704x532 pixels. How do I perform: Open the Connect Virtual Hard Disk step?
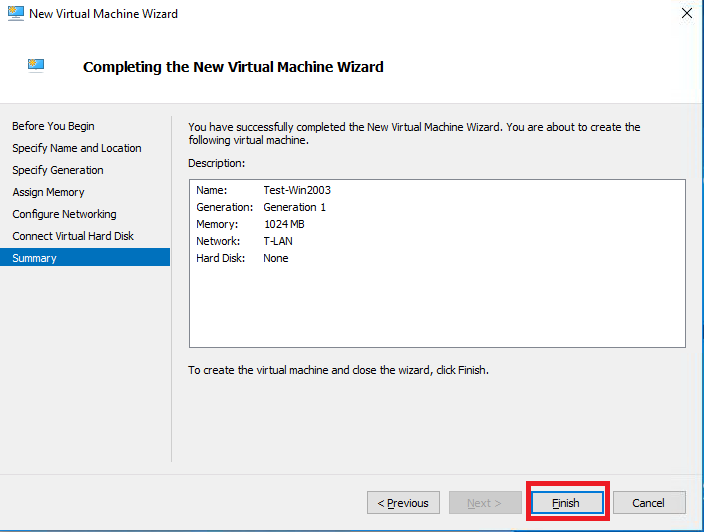(73, 236)
